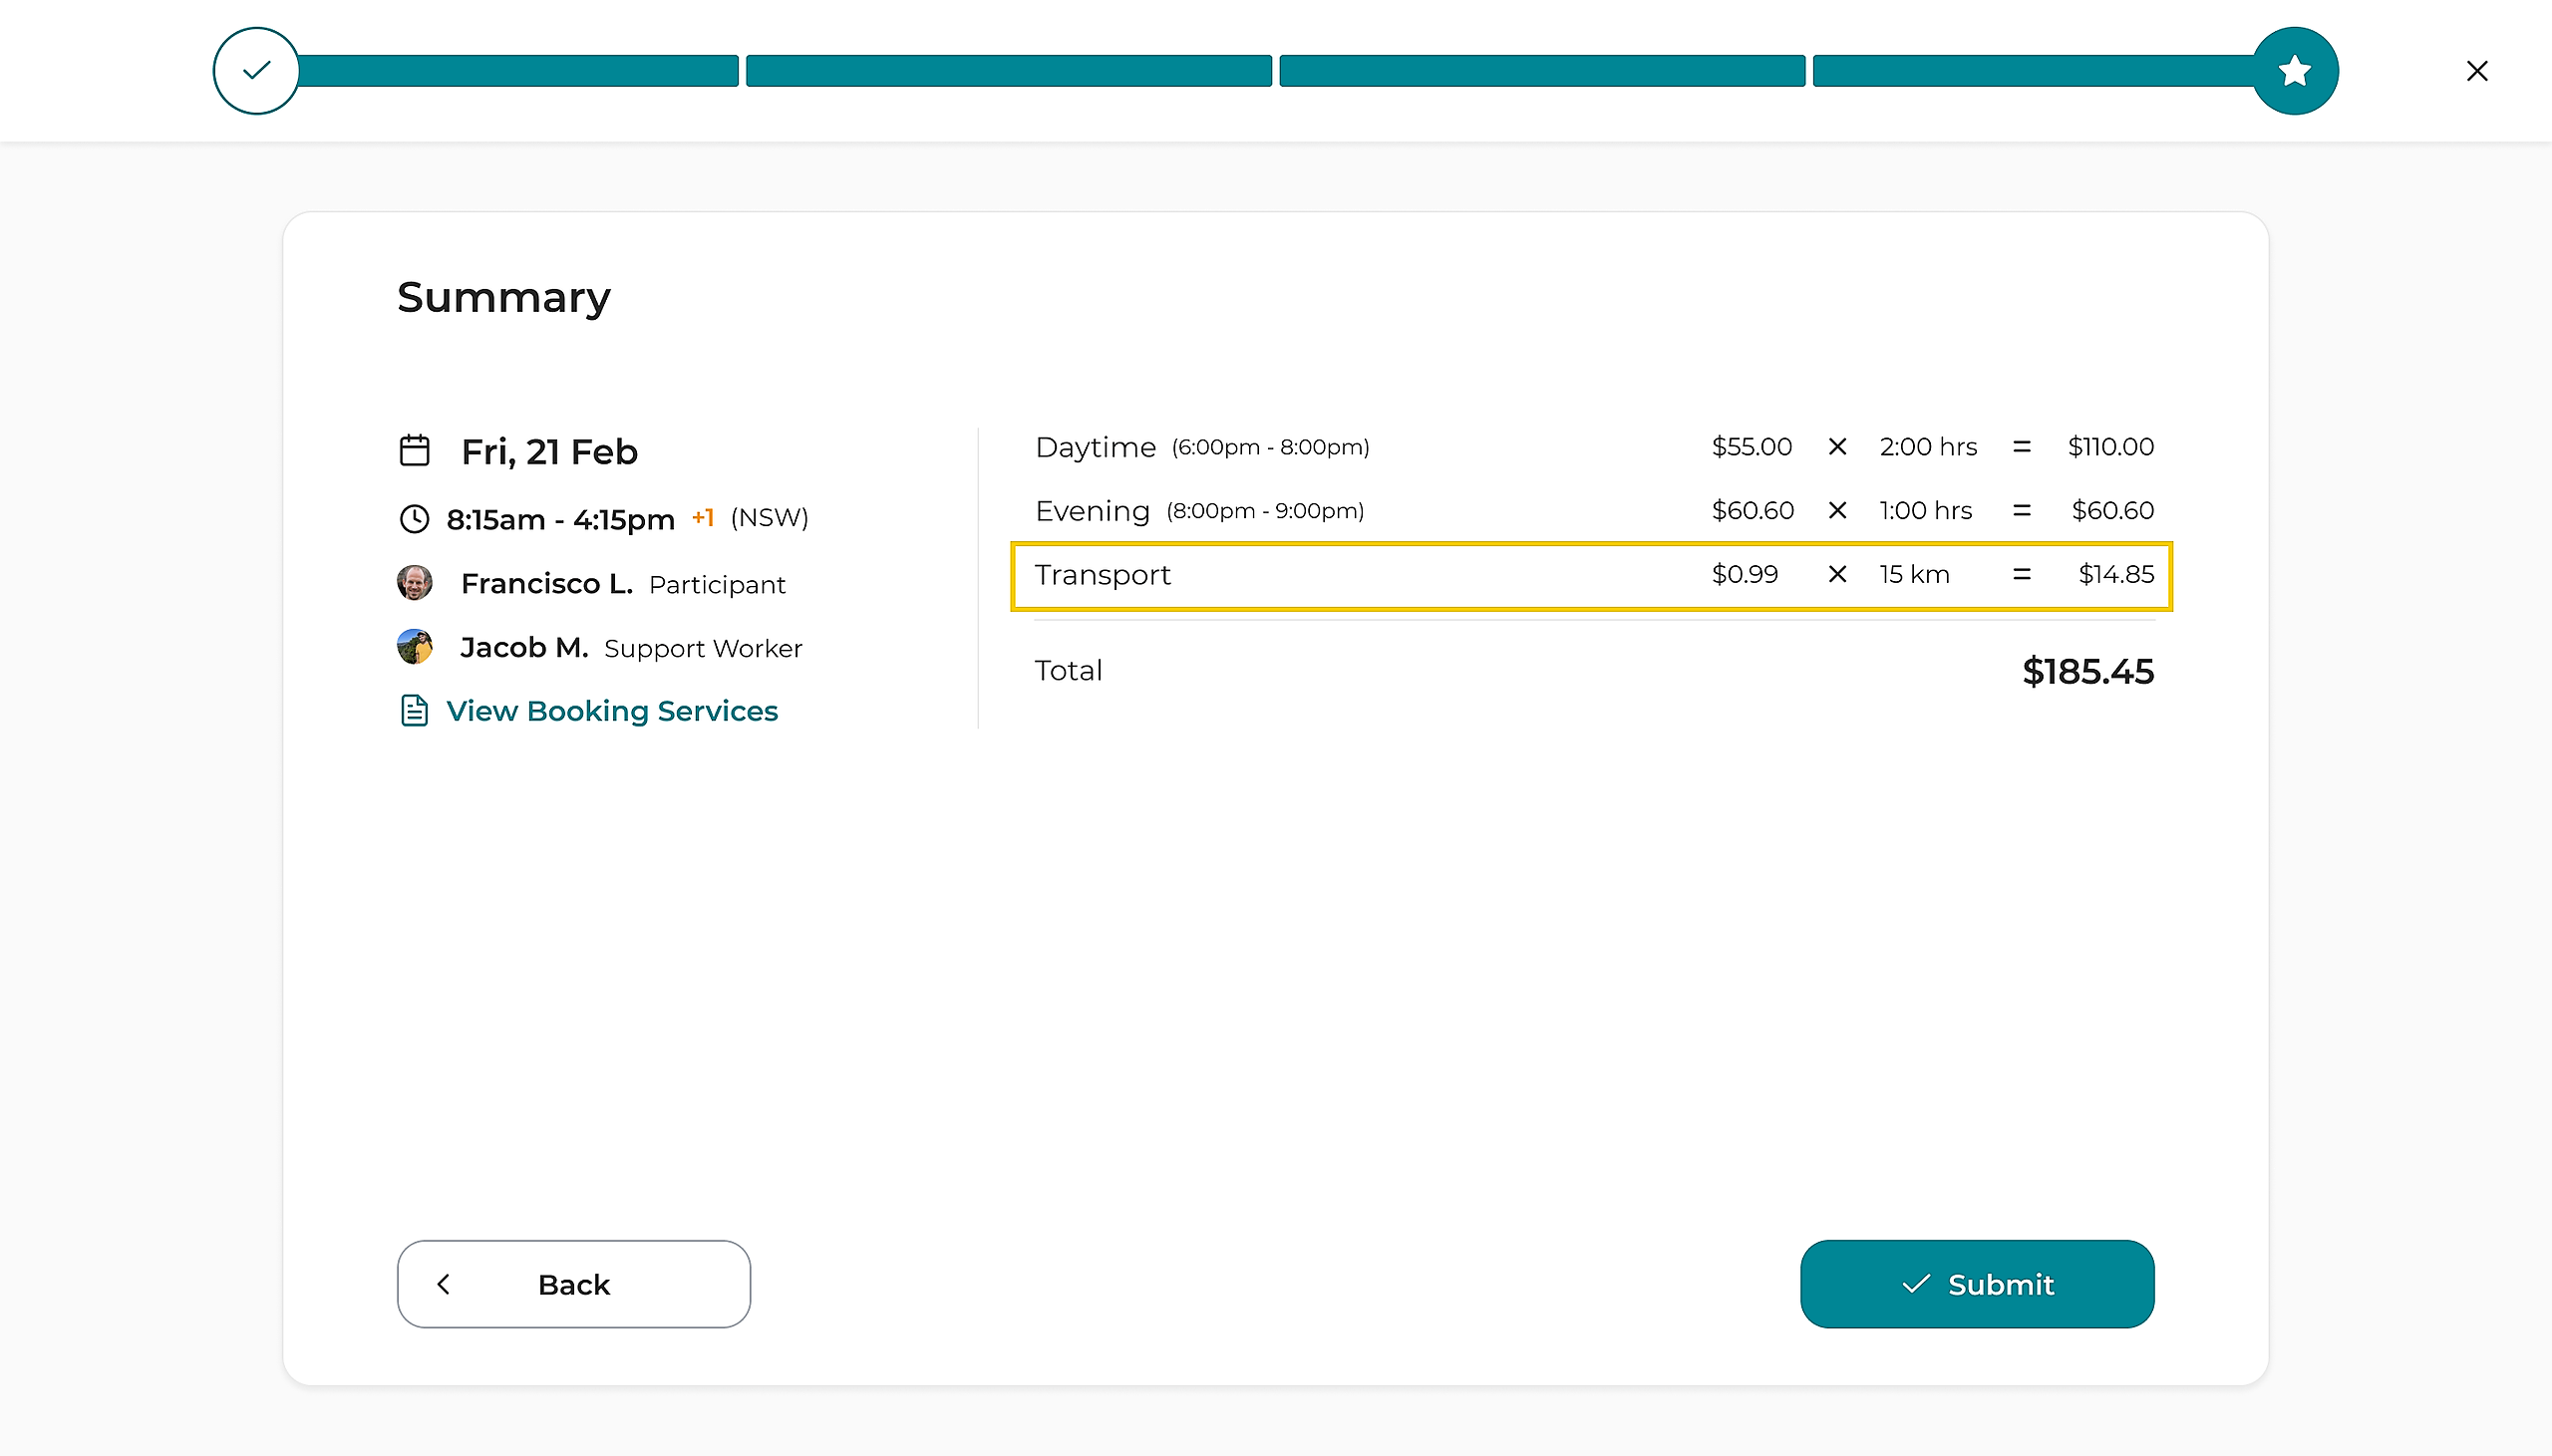
Task: Open View Booking Services link
Action: [x=611, y=711]
